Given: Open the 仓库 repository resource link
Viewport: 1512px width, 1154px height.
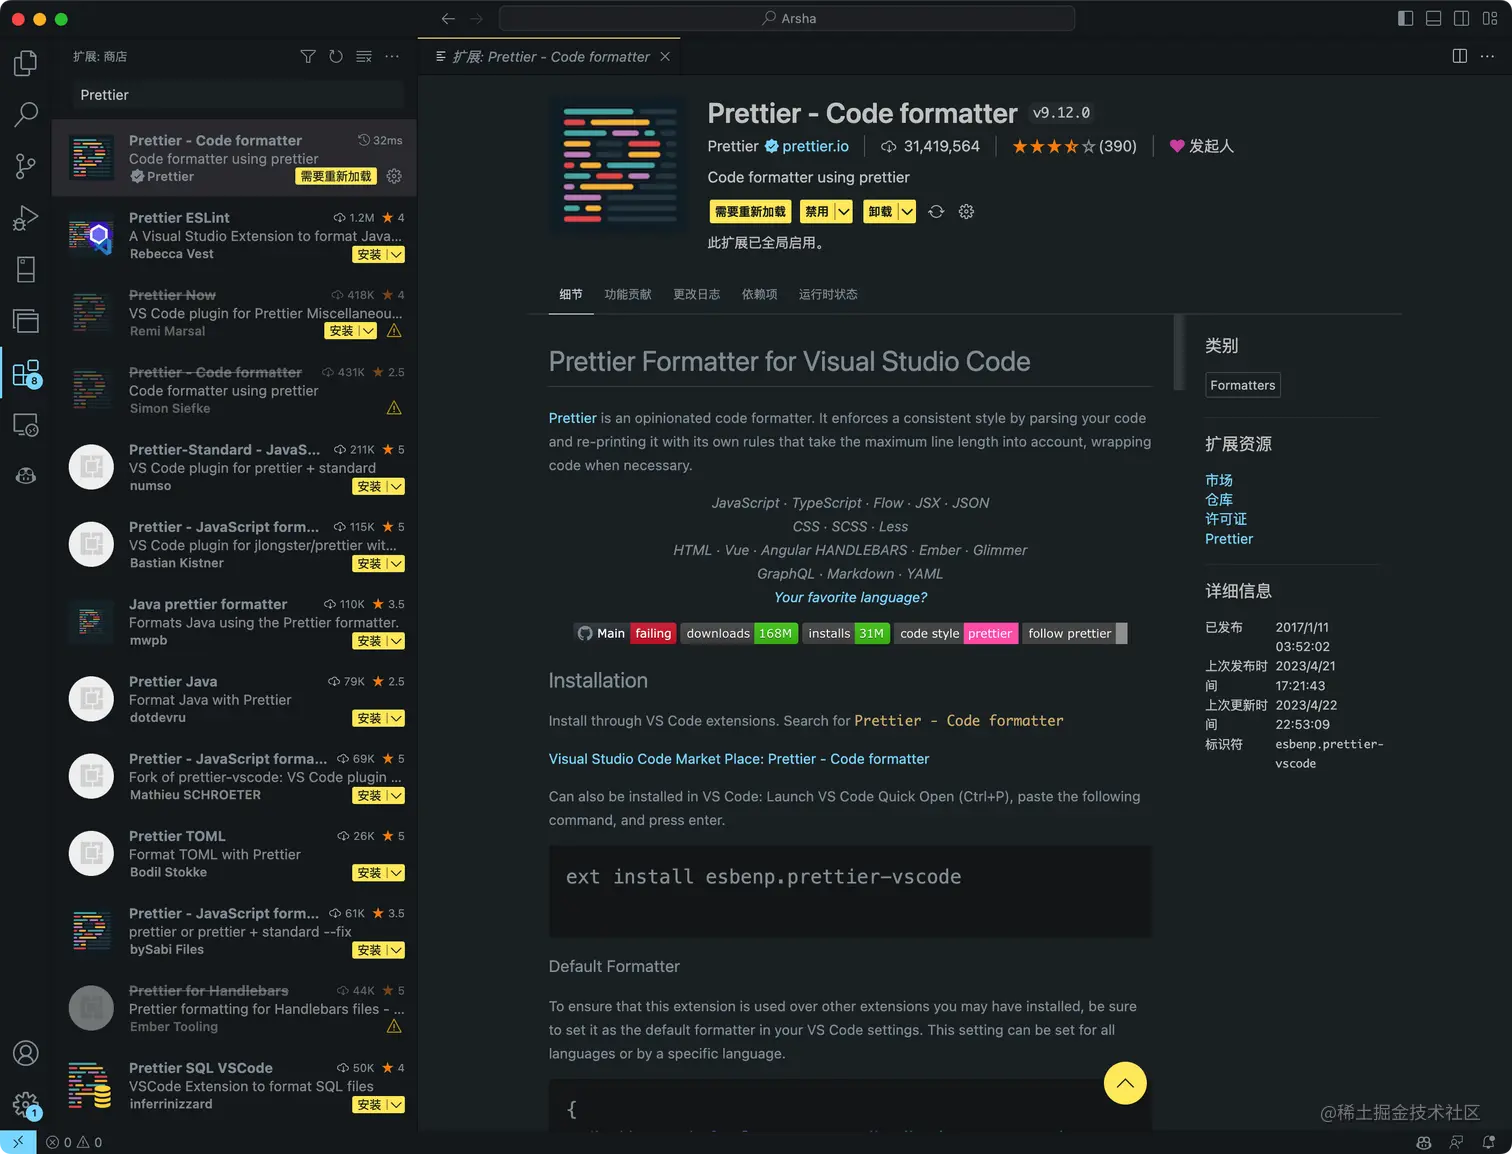Looking at the screenshot, I should point(1219,500).
